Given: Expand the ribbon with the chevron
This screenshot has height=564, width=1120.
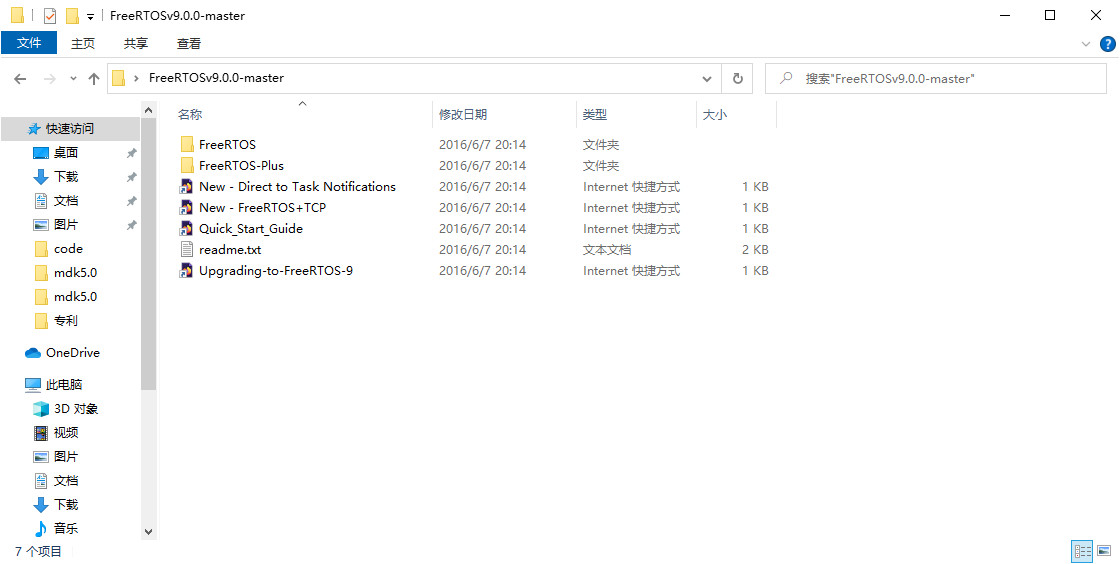Looking at the screenshot, I should pyautogui.click(x=1086, y=44).
